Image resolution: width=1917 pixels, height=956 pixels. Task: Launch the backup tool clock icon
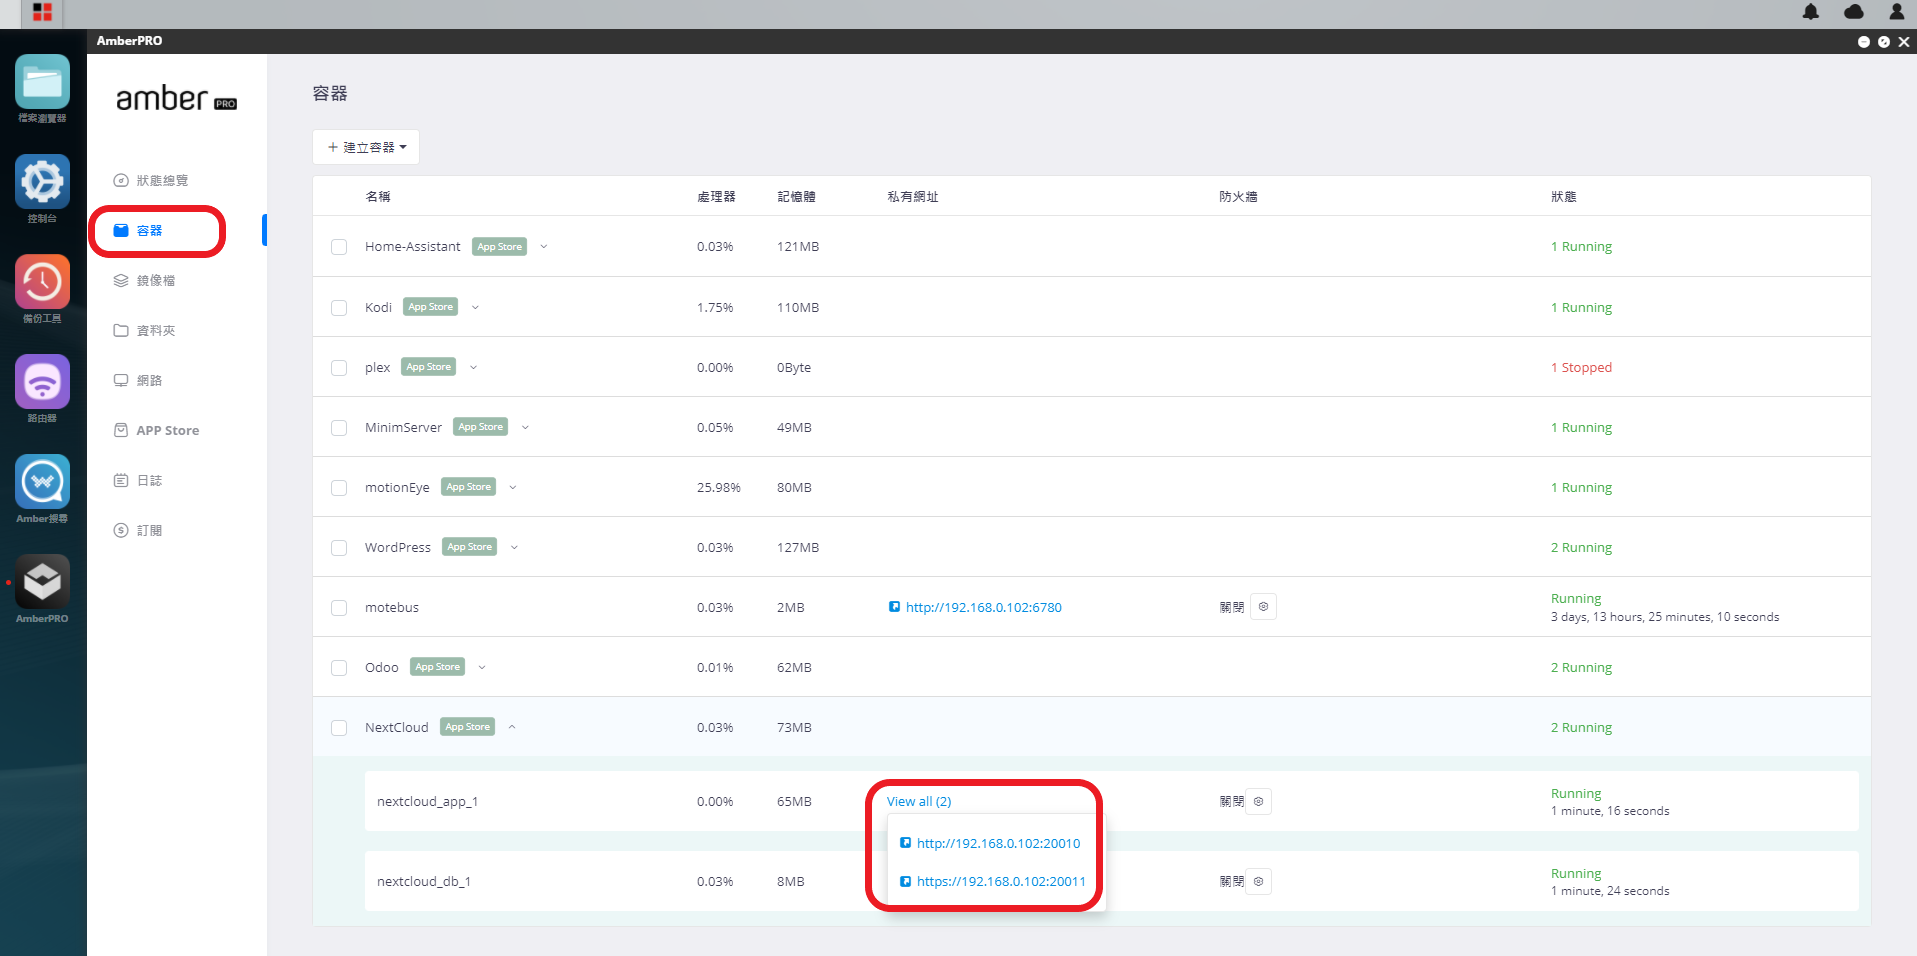coord(42,282)
